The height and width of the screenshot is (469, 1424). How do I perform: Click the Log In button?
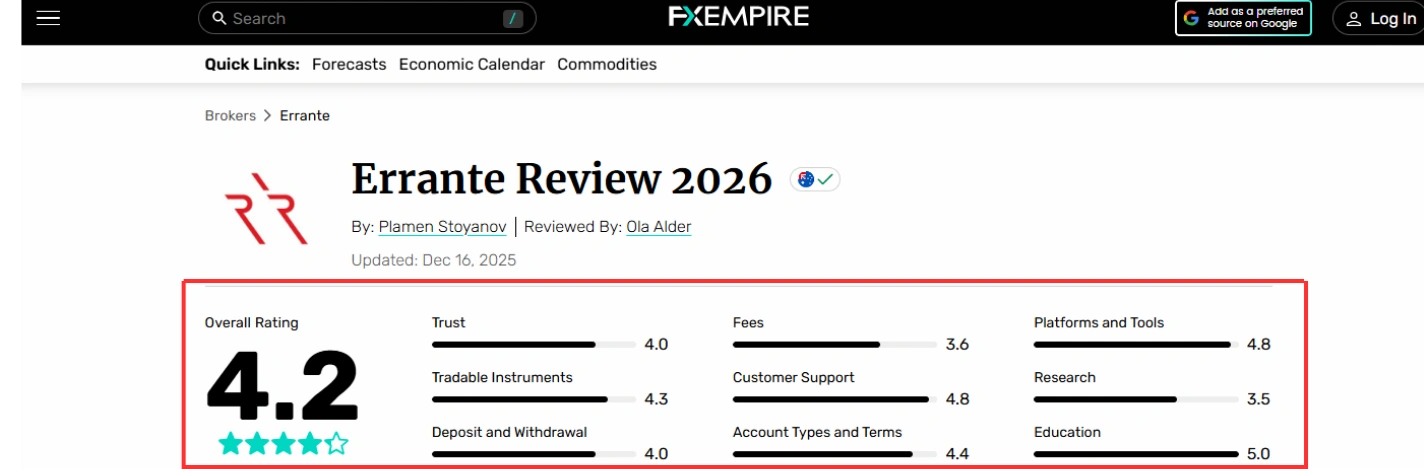pos(1378,18)
